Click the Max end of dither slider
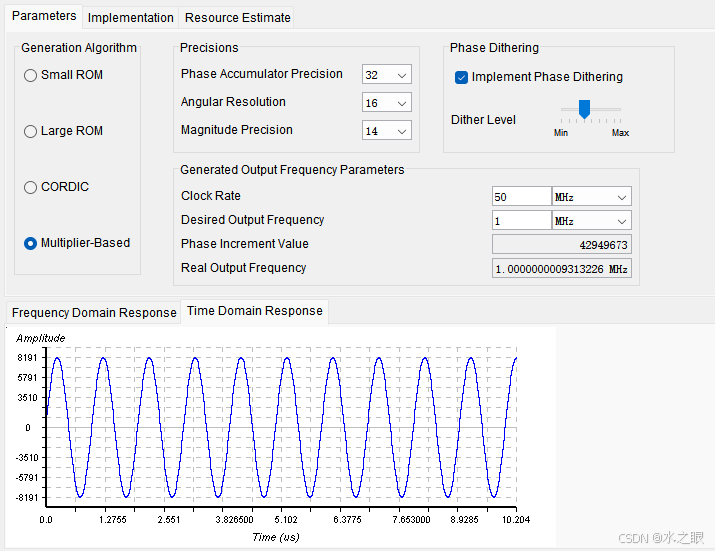Image resolution: width=715 pixels, height=551 pixels. point(620,133)
